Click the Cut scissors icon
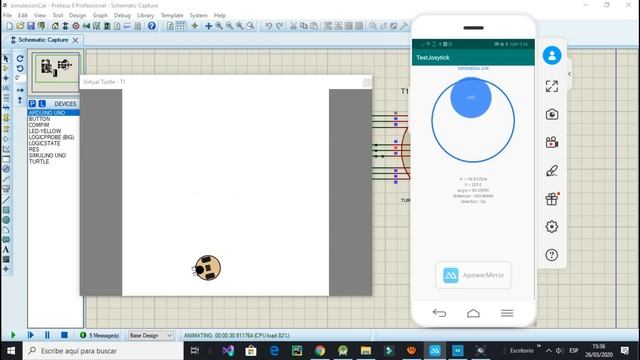This screenshot has width=640, height=360. click(x=293, y=26)
